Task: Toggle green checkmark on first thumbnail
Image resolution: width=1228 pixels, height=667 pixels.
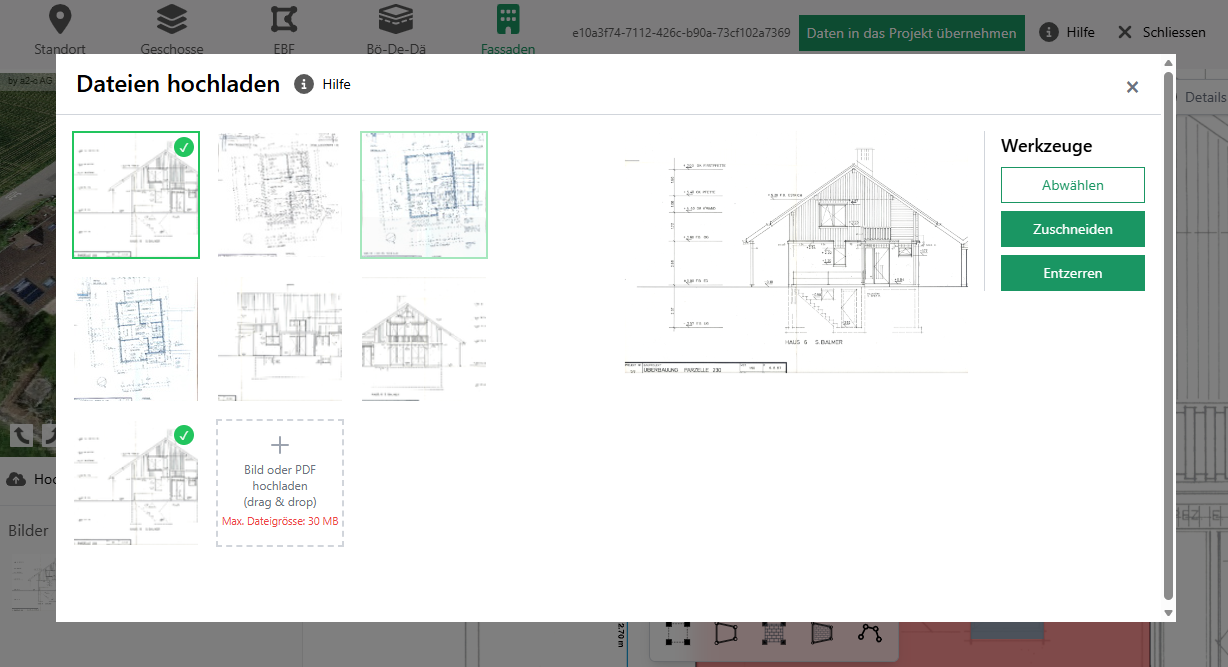Action: point(183,147)
